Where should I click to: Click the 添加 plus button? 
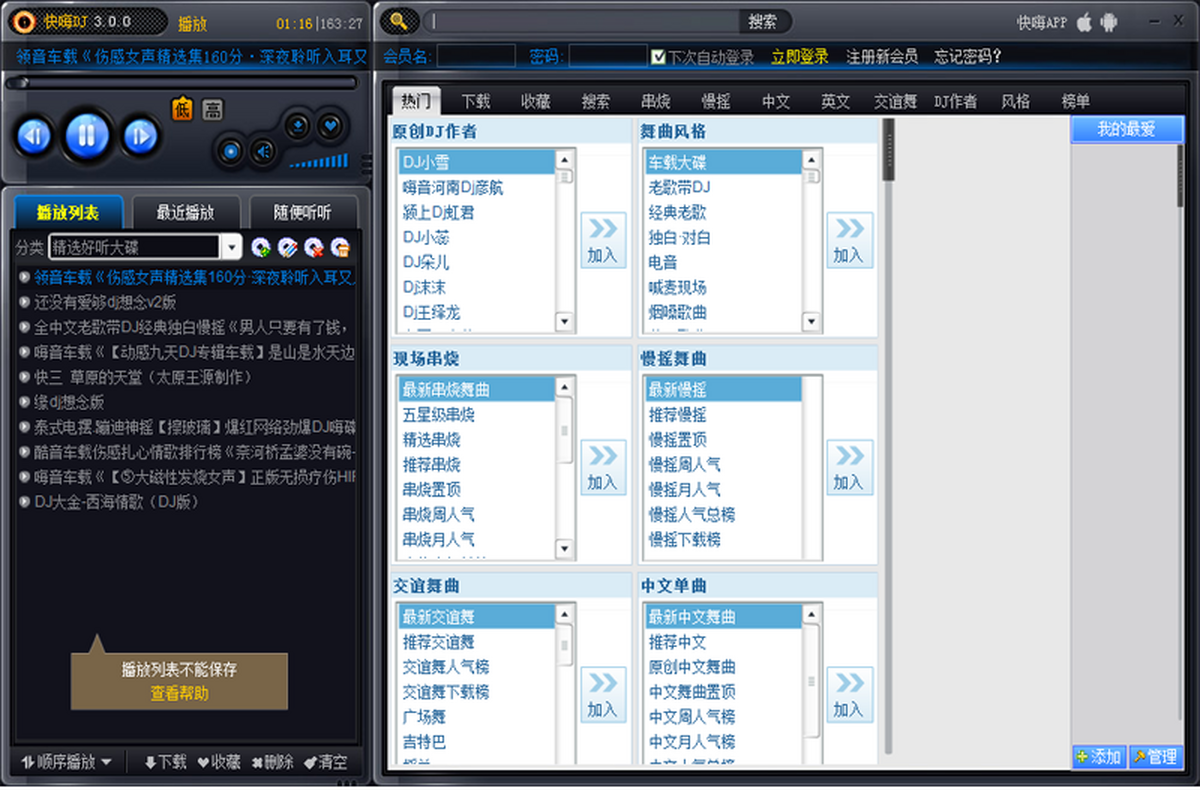click(x=1098, y=757)
